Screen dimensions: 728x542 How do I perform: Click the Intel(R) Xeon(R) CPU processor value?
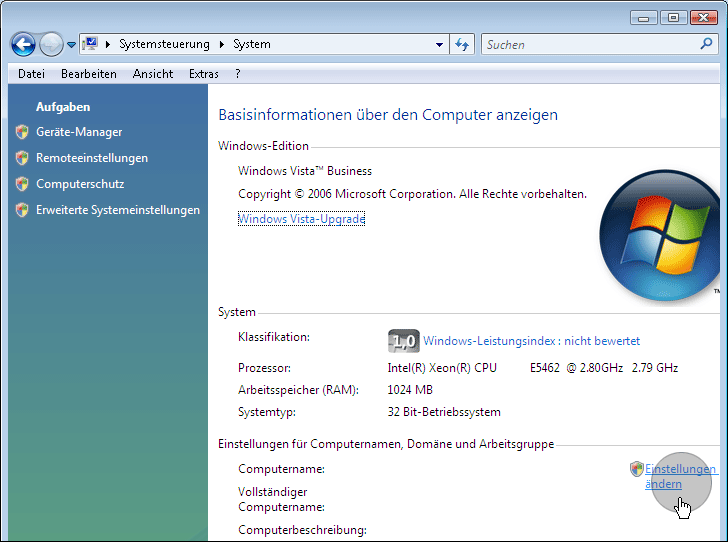pos(533,368)
